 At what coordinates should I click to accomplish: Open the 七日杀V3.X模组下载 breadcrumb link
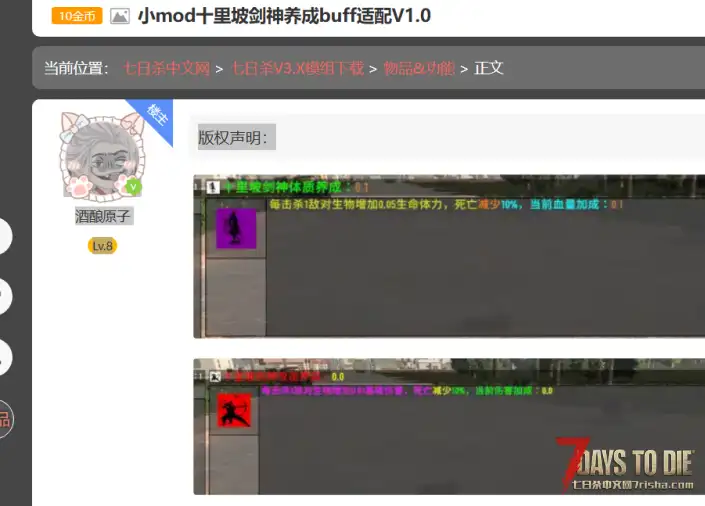pos(297,68)
